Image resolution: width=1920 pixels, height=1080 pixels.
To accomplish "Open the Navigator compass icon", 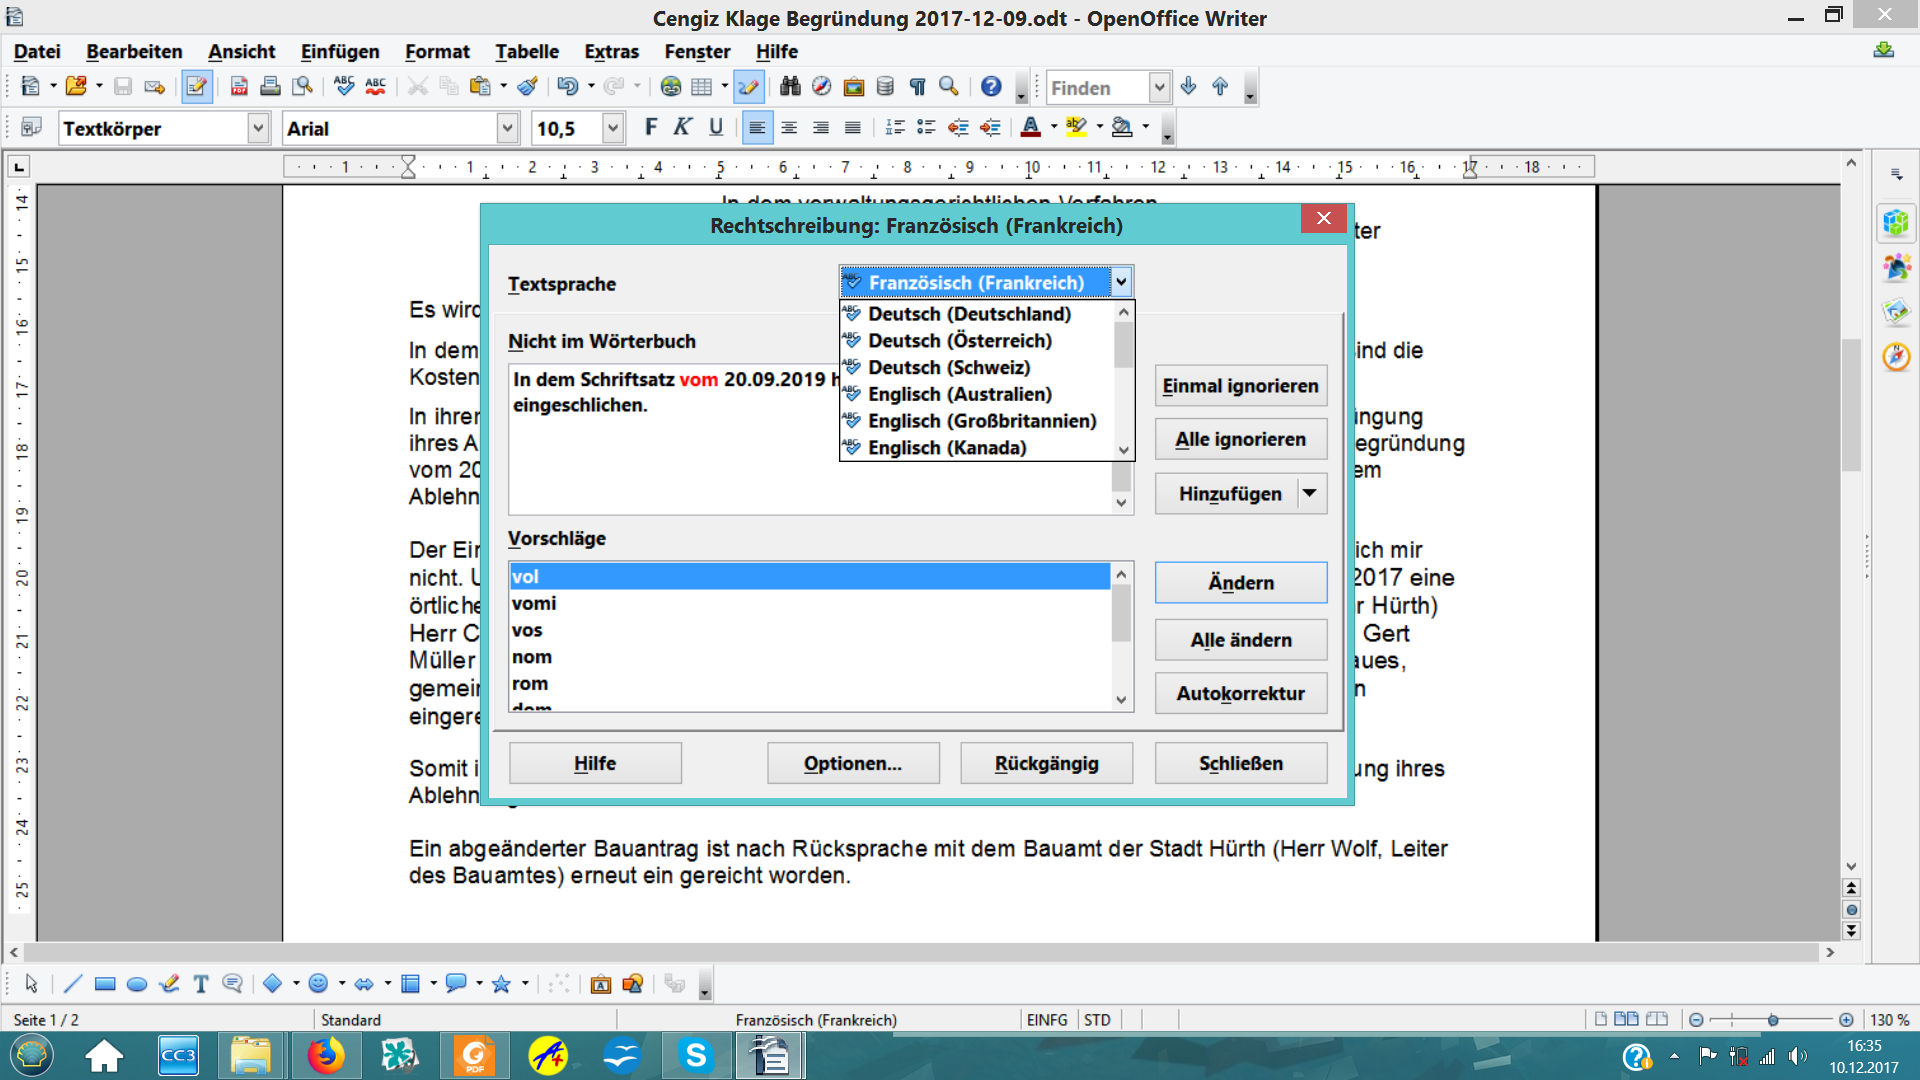I will (822, 87).
